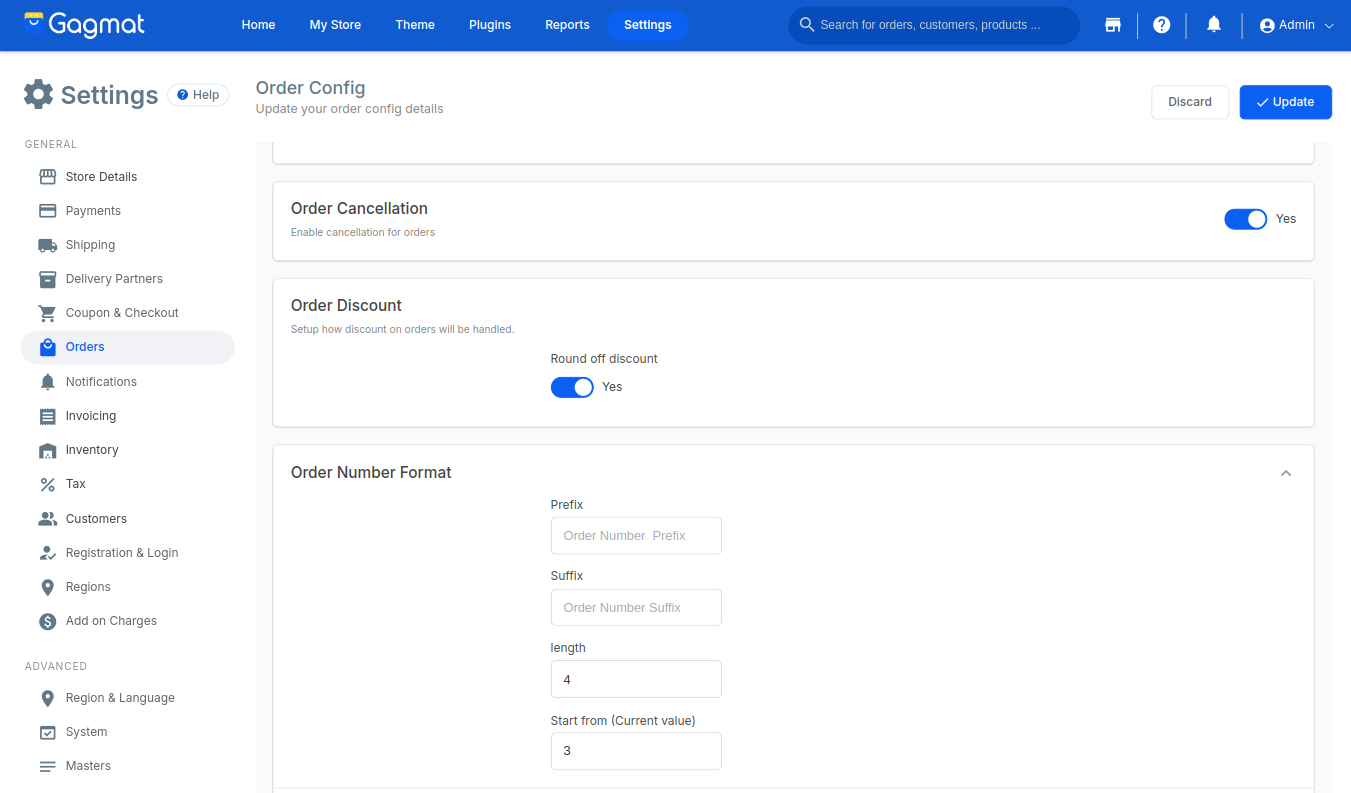The width and height of the screenshot is (1351, 793).
Task: Open the help question mark icon
Action: 1161,25
